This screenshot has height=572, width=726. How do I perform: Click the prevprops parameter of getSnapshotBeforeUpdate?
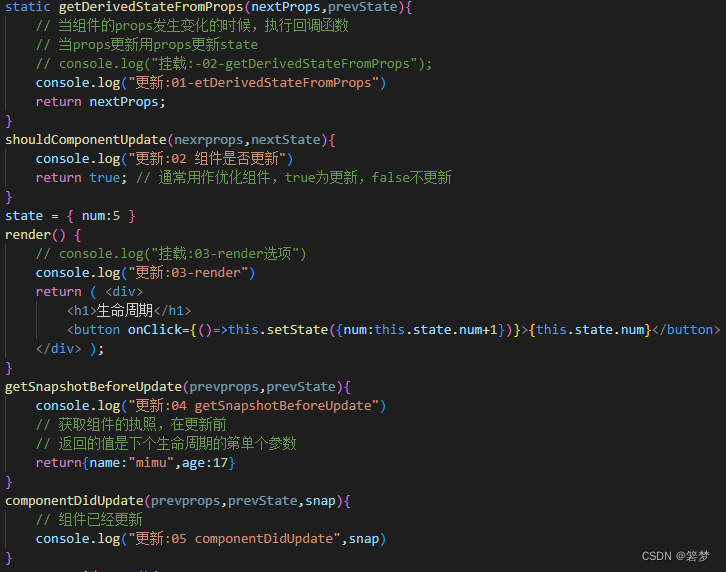[x=224, y=387]
